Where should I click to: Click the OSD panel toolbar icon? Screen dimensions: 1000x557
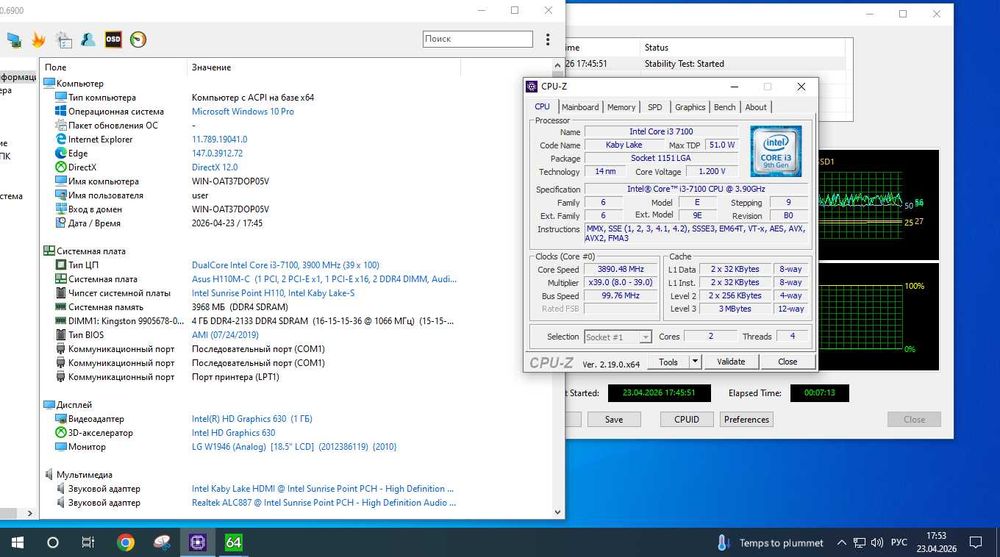click(113, 40)
